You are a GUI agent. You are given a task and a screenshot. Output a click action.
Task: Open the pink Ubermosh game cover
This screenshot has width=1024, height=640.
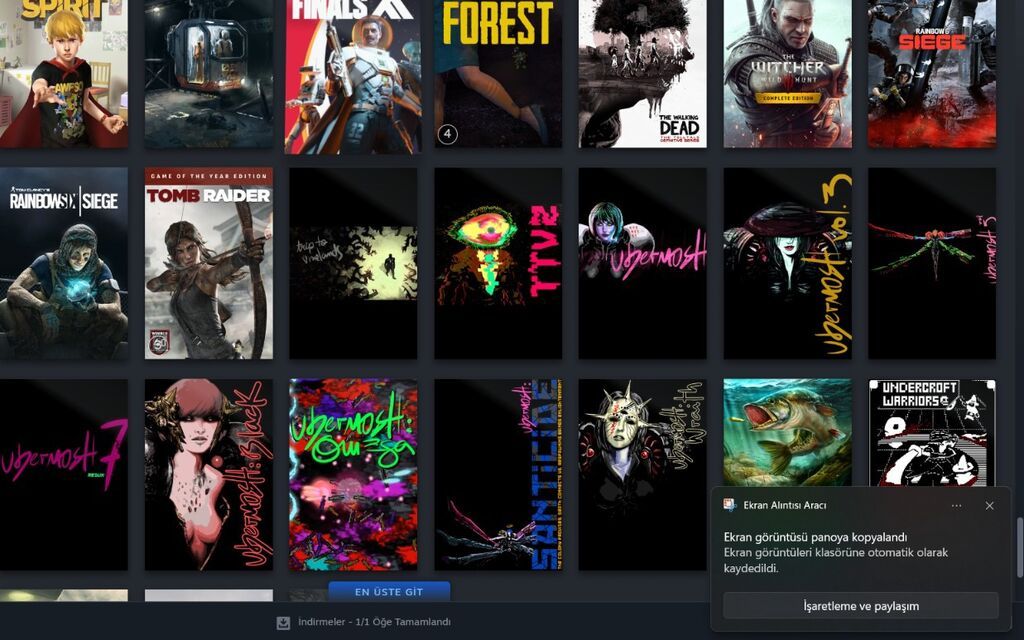(x=643, y=263)
